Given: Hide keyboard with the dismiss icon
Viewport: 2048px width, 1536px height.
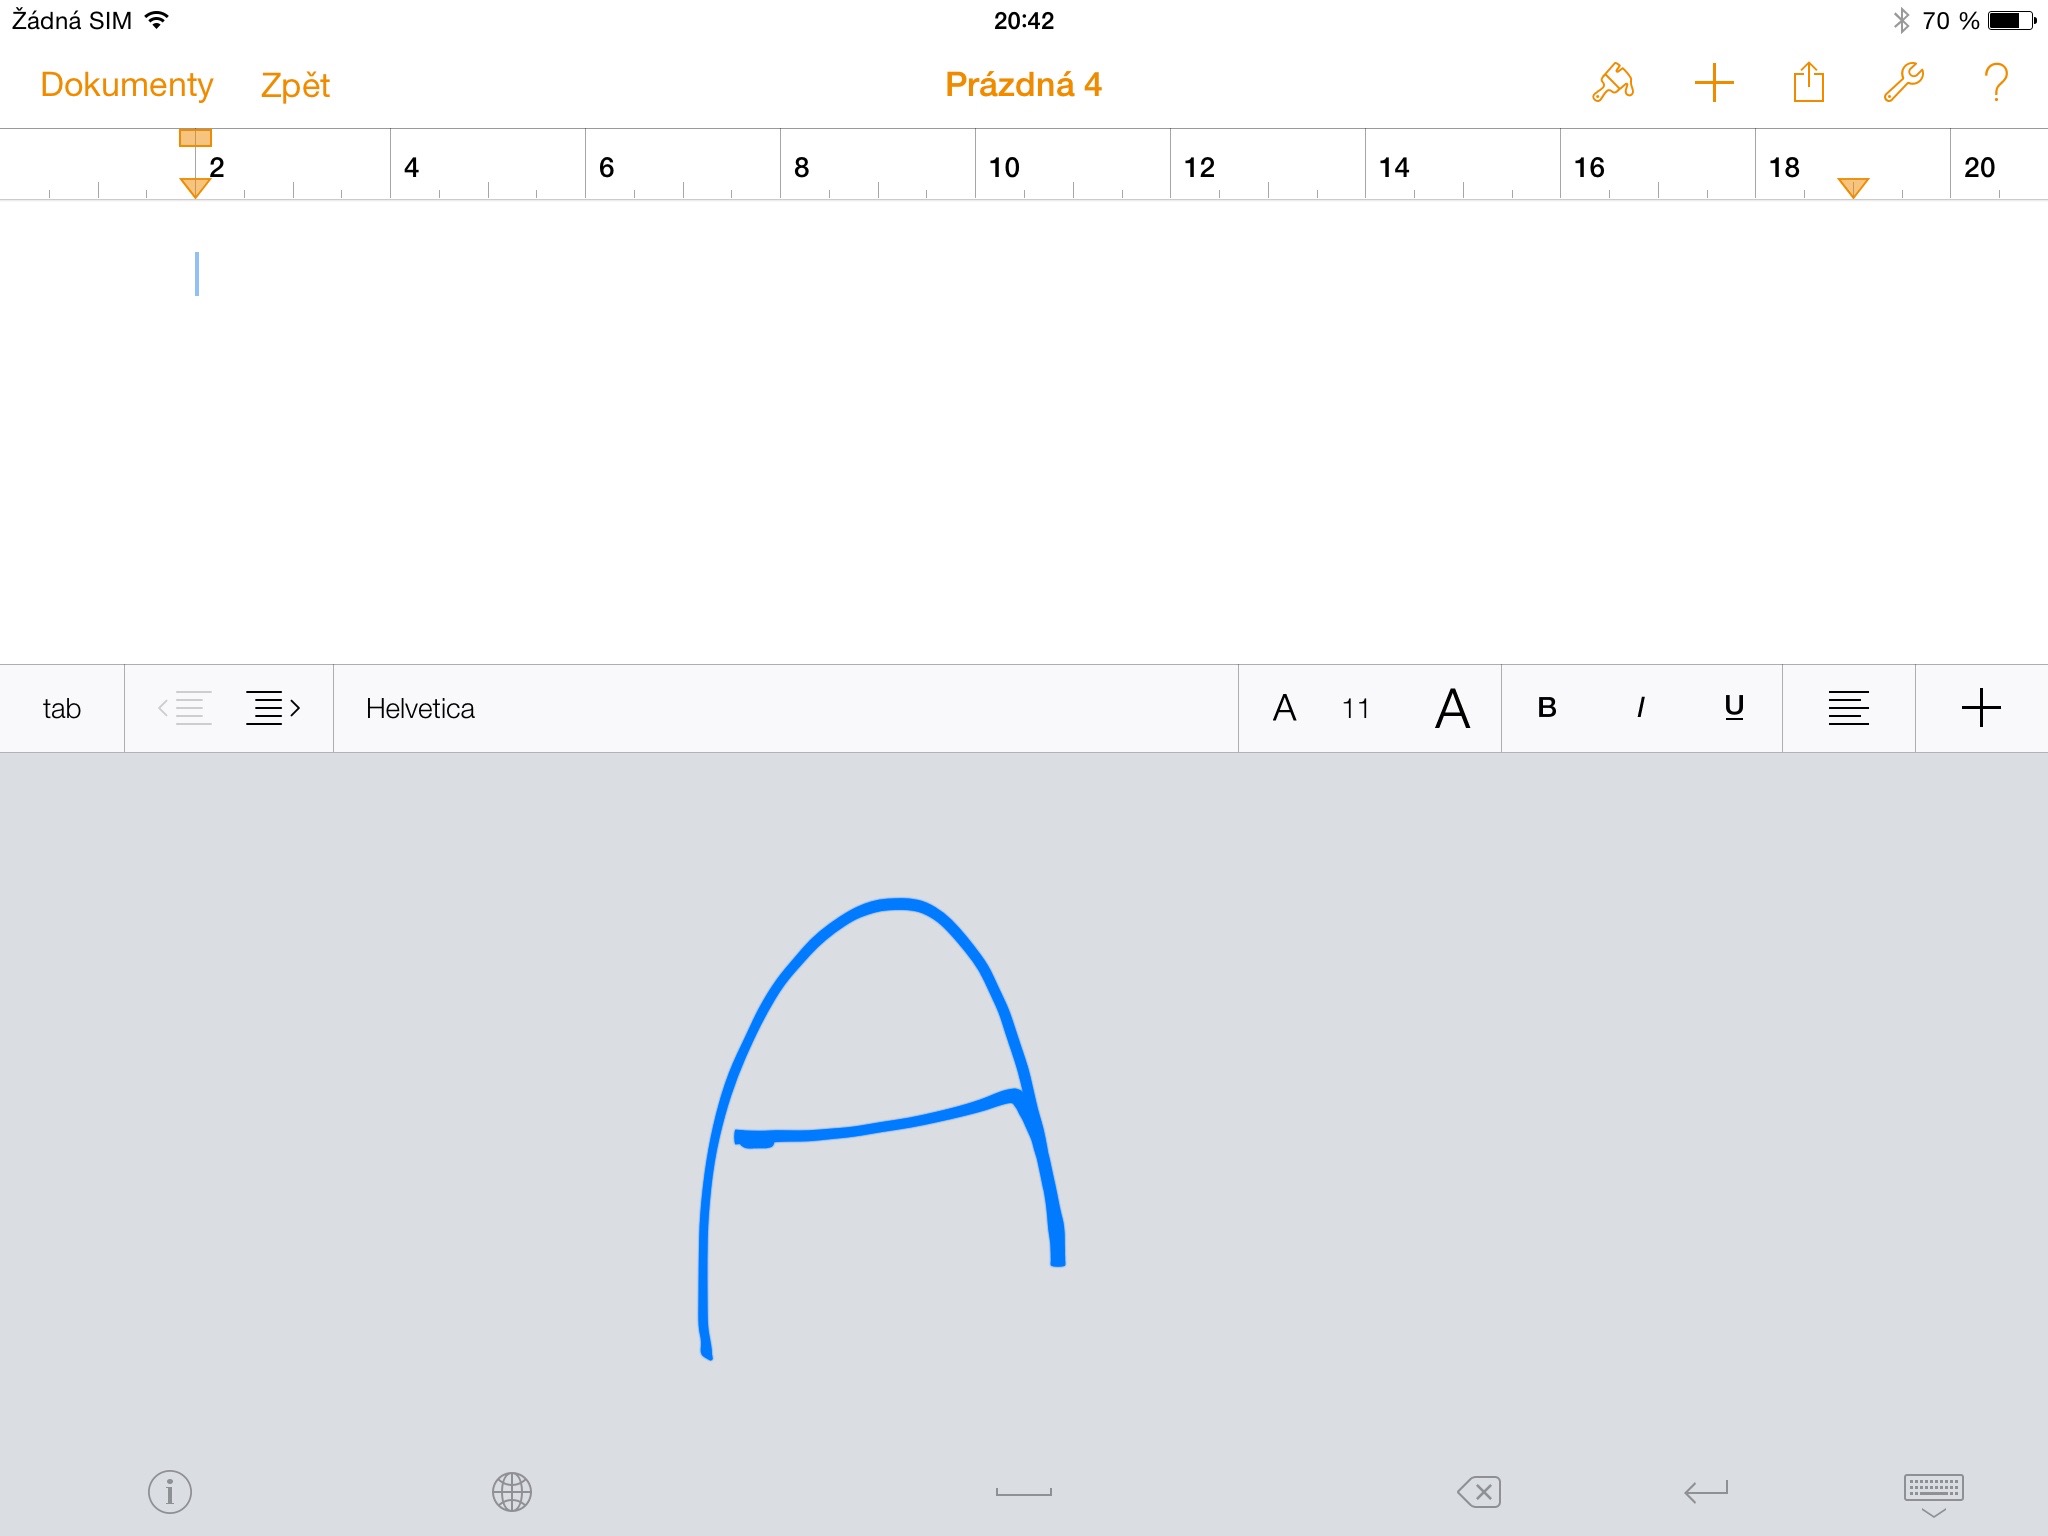Looking at the screenshot, I should coord(1933,1492).
